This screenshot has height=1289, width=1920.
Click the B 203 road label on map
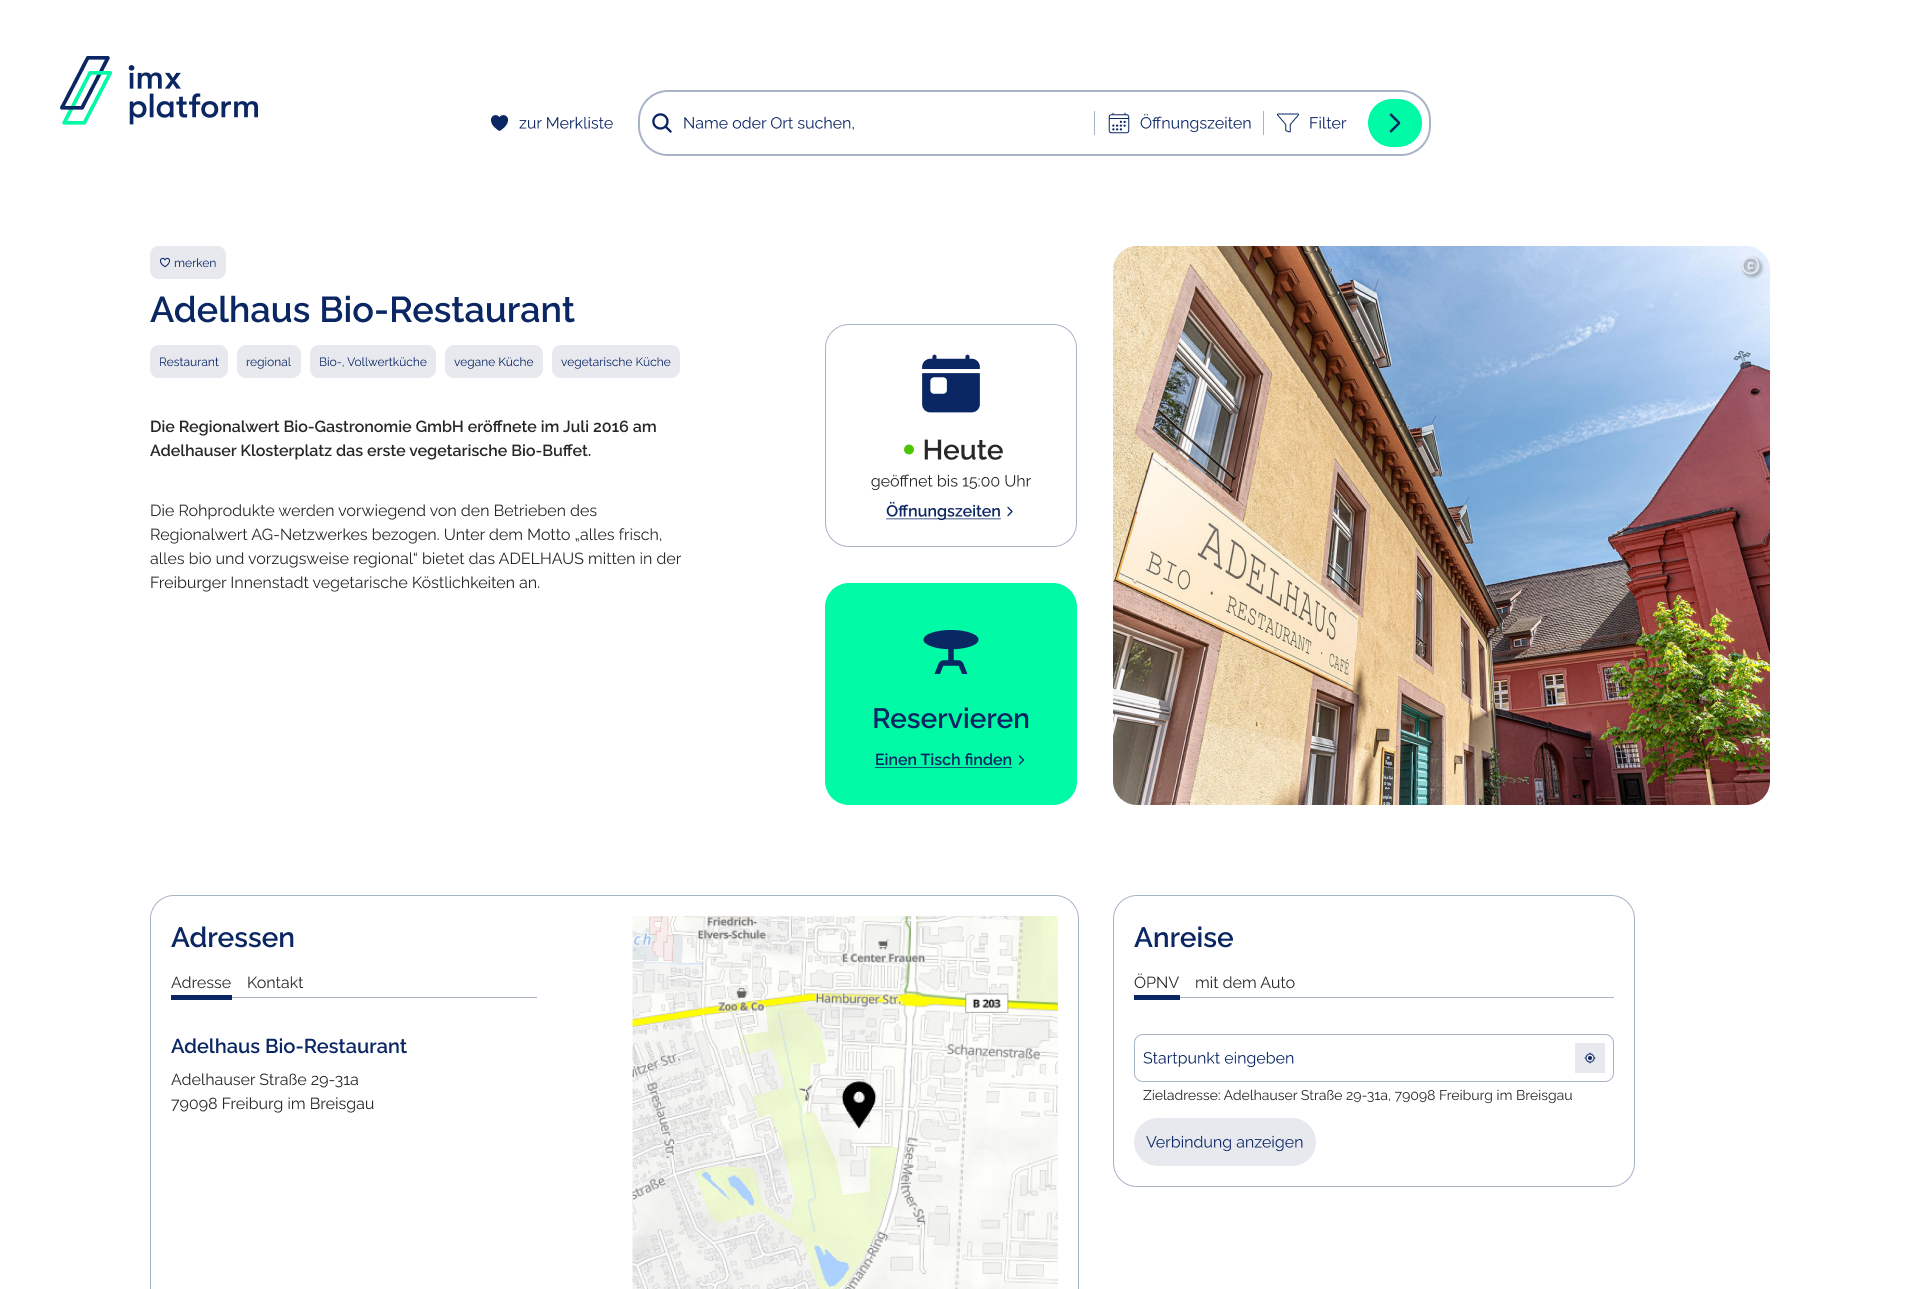[x=986, y=1003]
